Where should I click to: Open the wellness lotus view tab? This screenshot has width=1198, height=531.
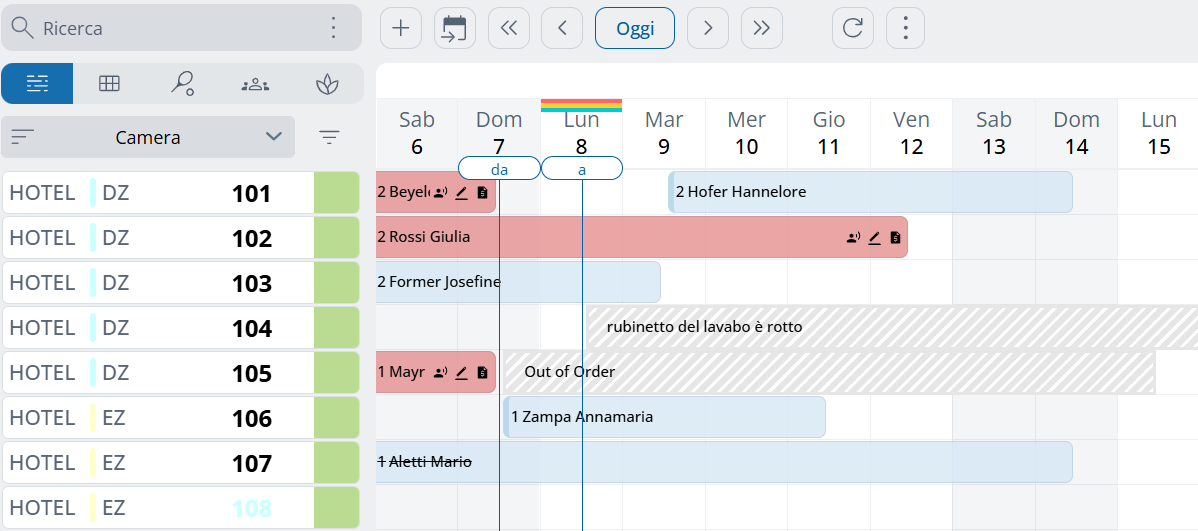[x=326, y=84]
